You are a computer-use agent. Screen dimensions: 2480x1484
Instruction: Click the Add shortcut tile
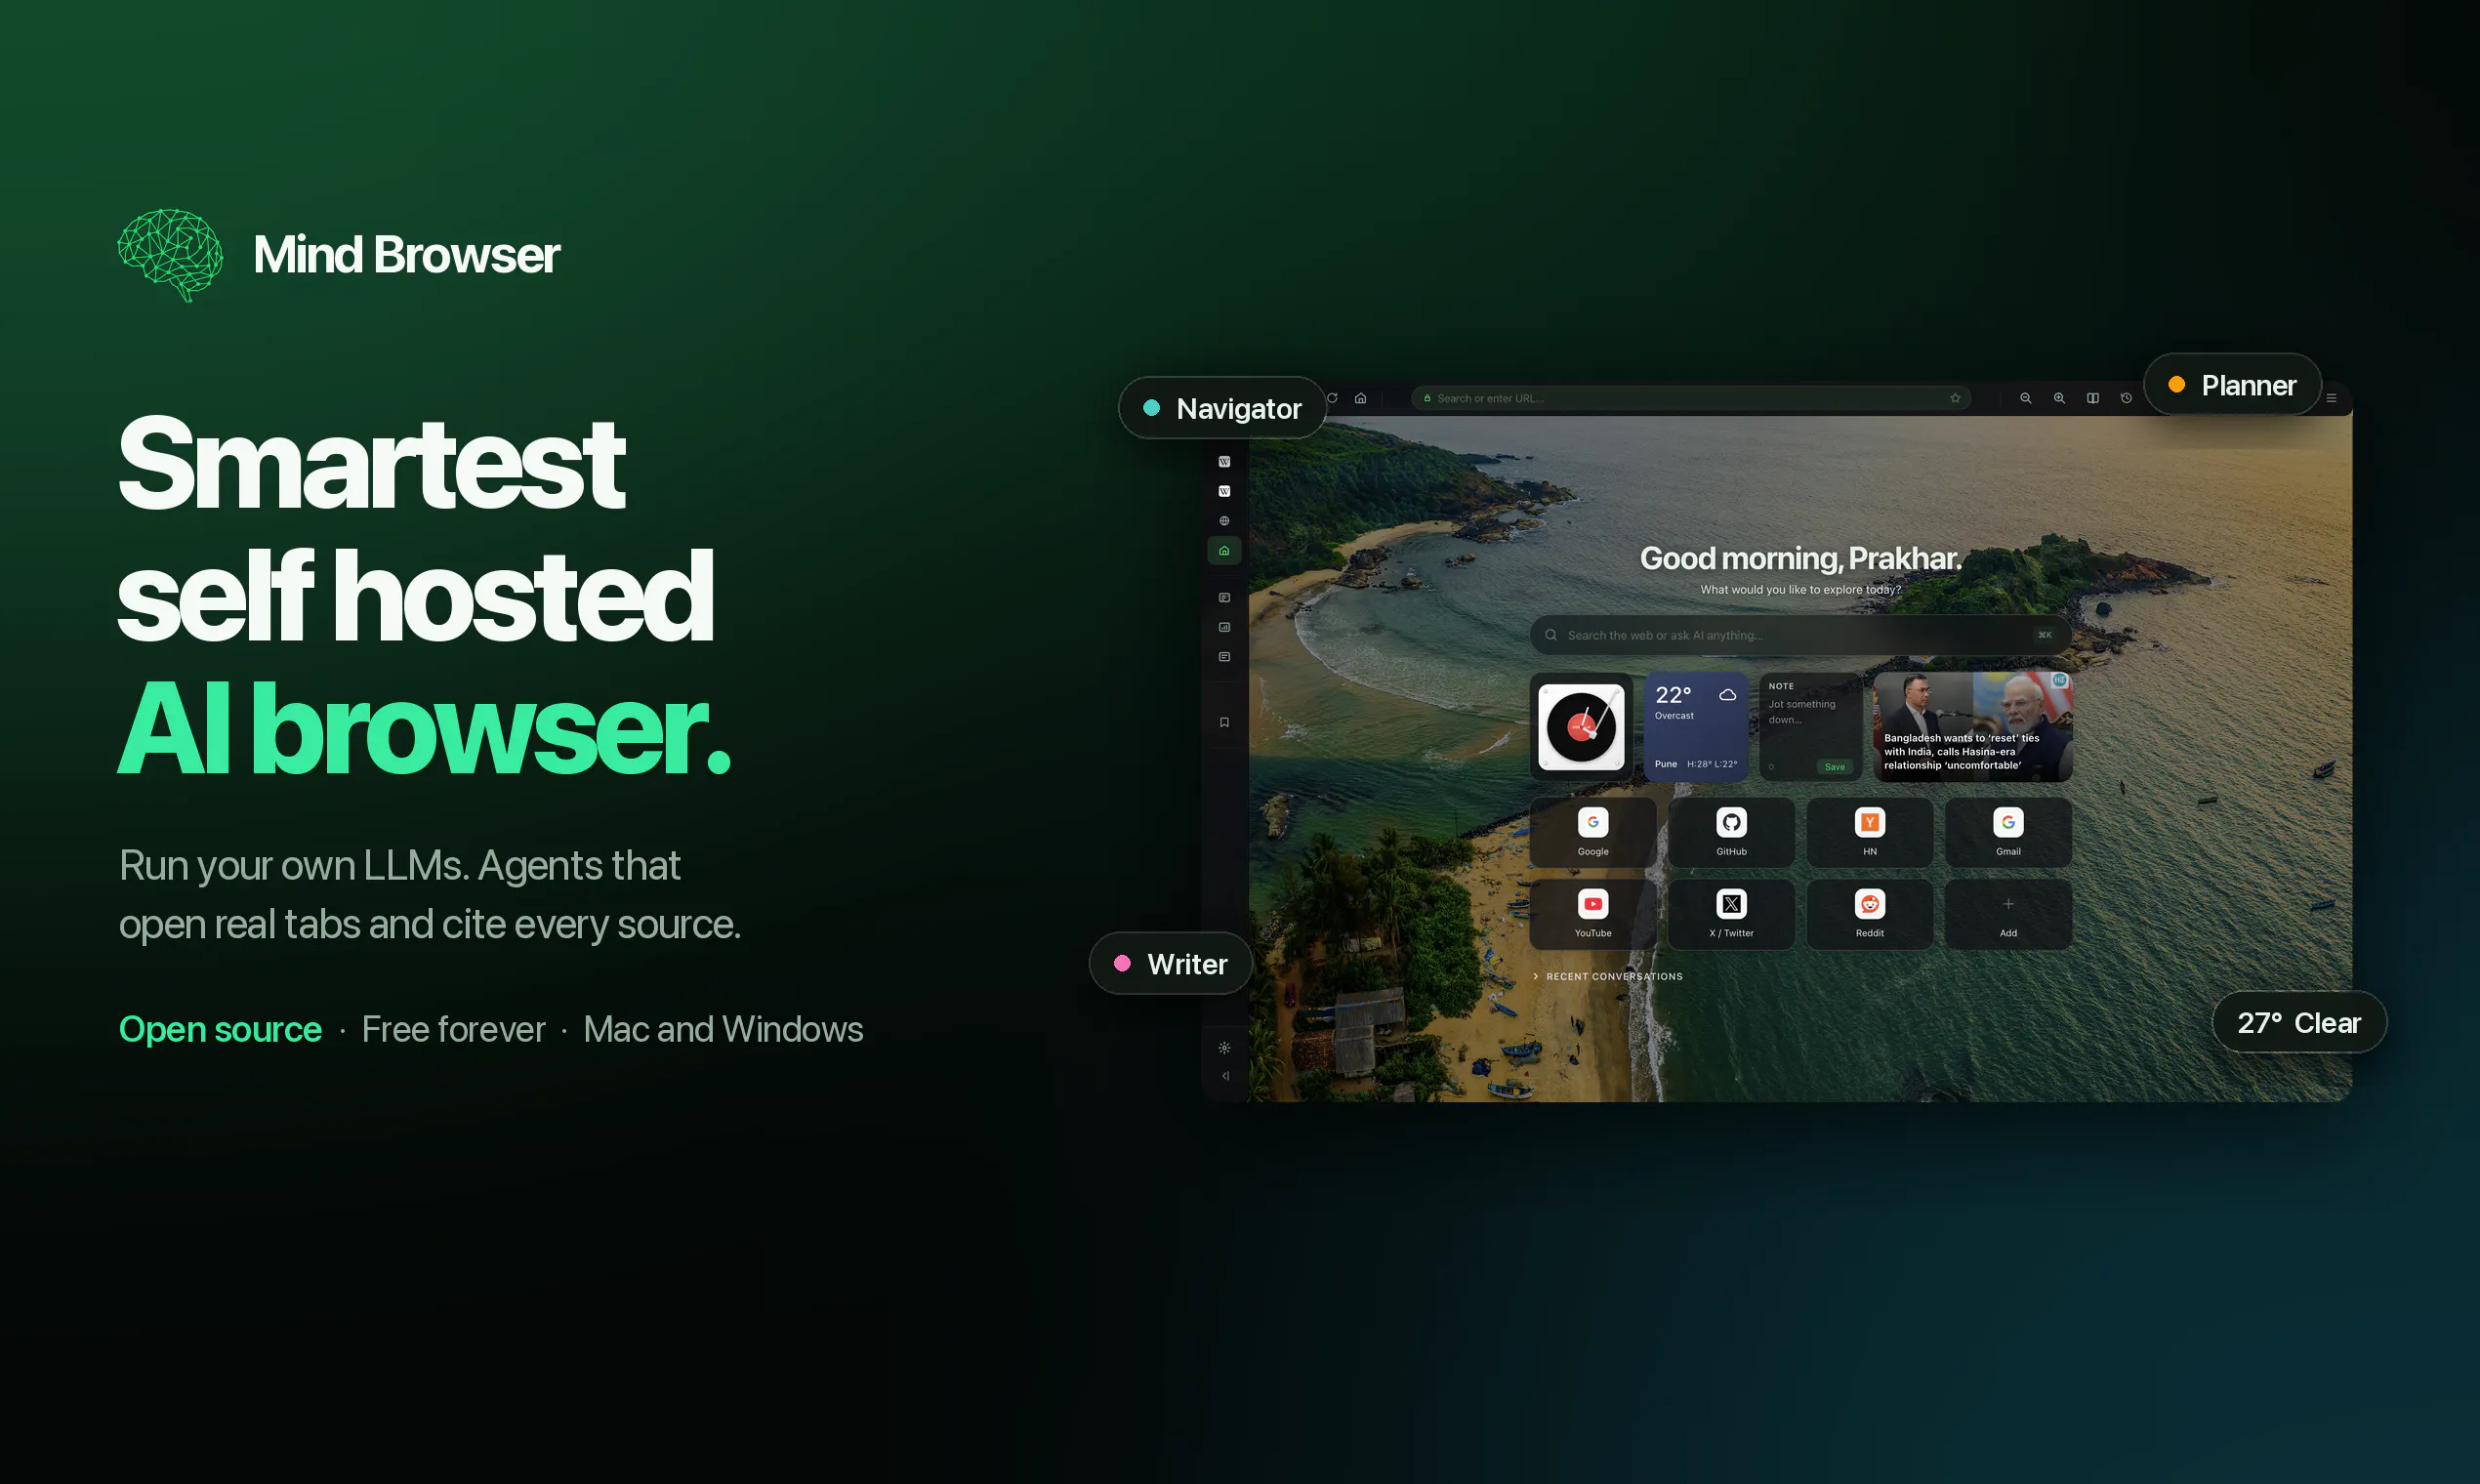tap(2008, 914)
